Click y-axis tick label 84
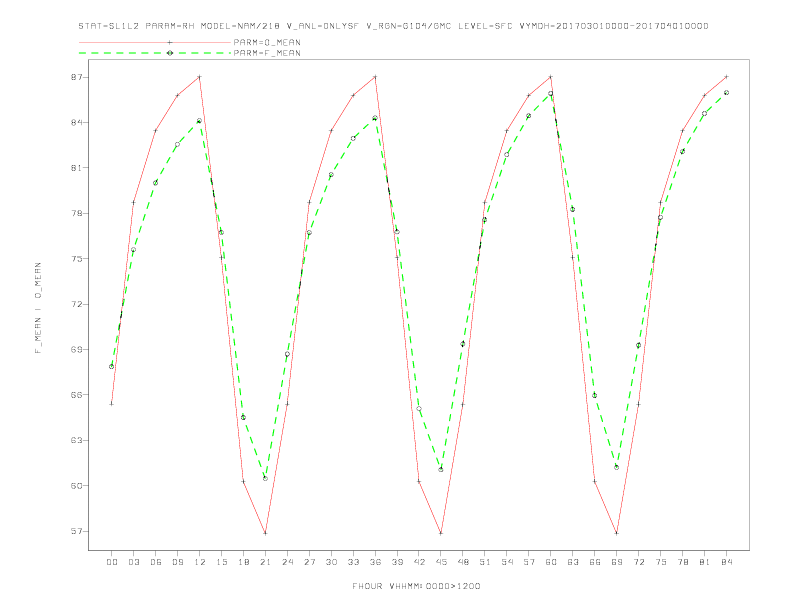792x612 pixels. [x=76, y=123]
